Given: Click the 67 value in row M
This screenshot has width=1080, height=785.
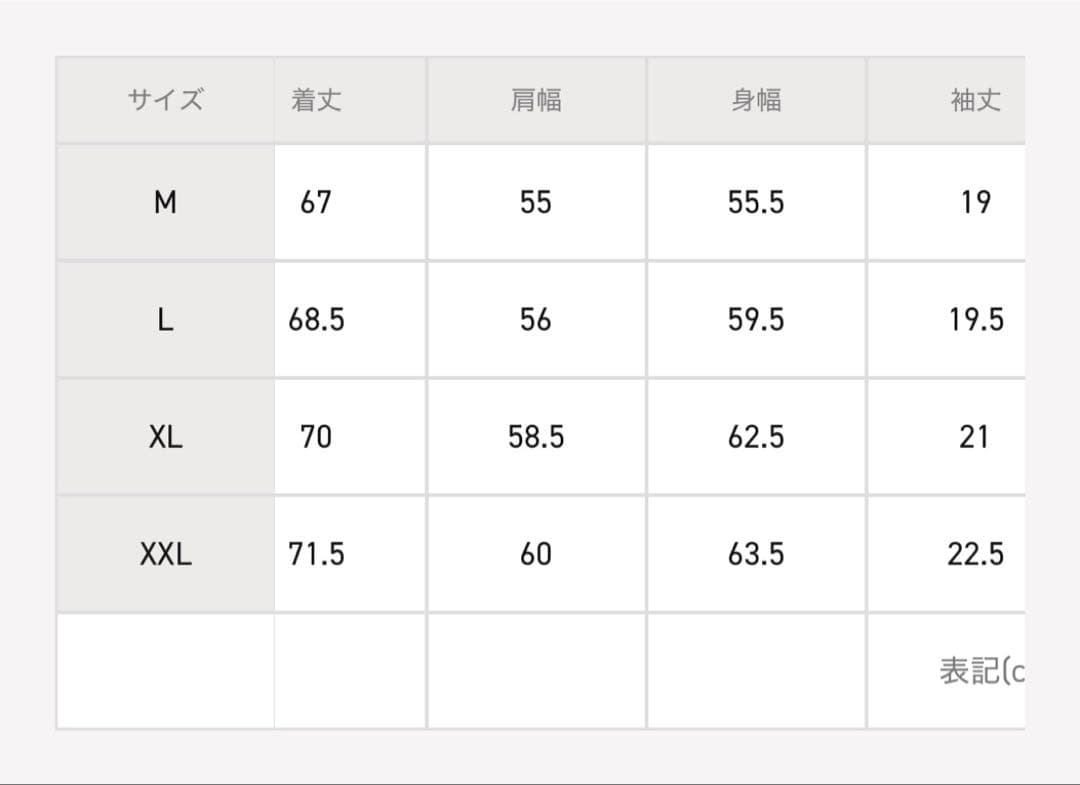Looking at the screenshot, I should tap(316, 203).
